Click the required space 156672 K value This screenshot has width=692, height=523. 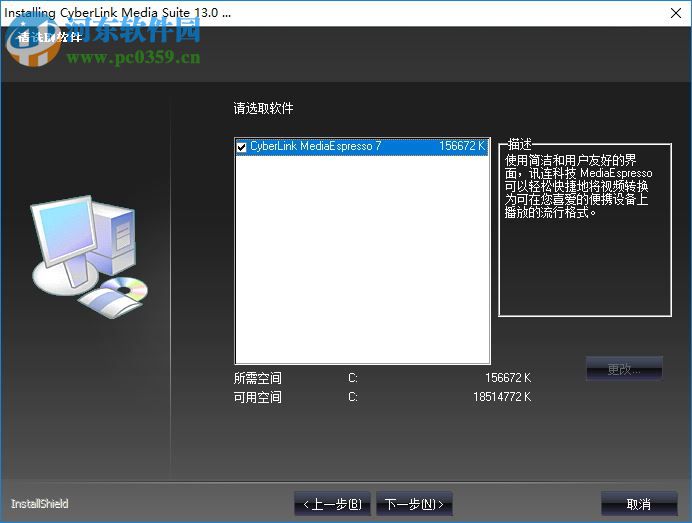[x=508, y=378]
